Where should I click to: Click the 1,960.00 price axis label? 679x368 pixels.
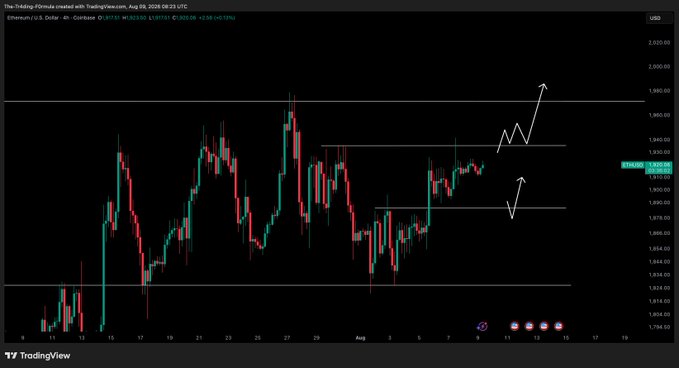click(x=659, y=115)
